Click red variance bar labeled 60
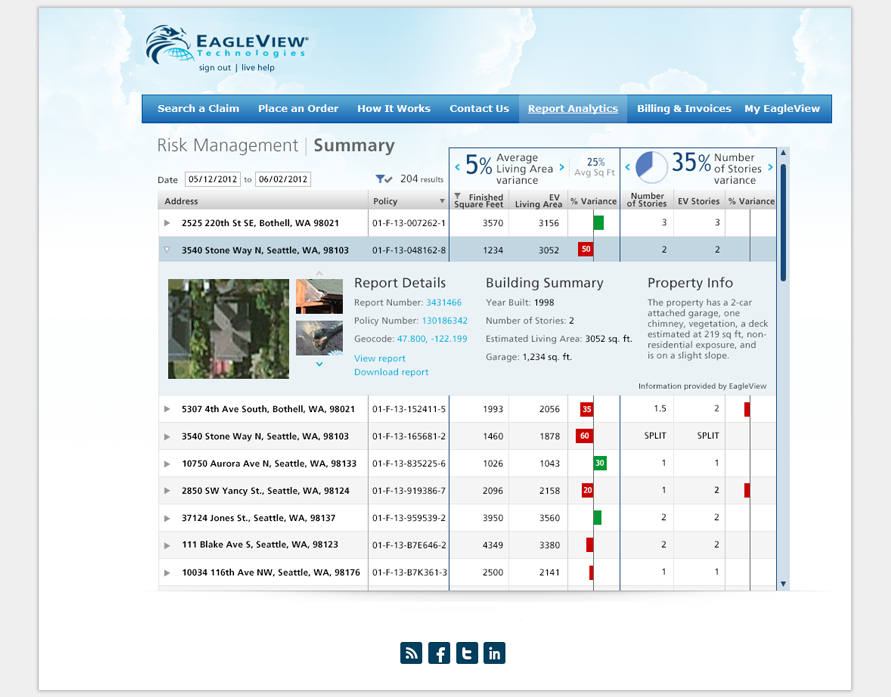891x697 pixels. (584, 436)
